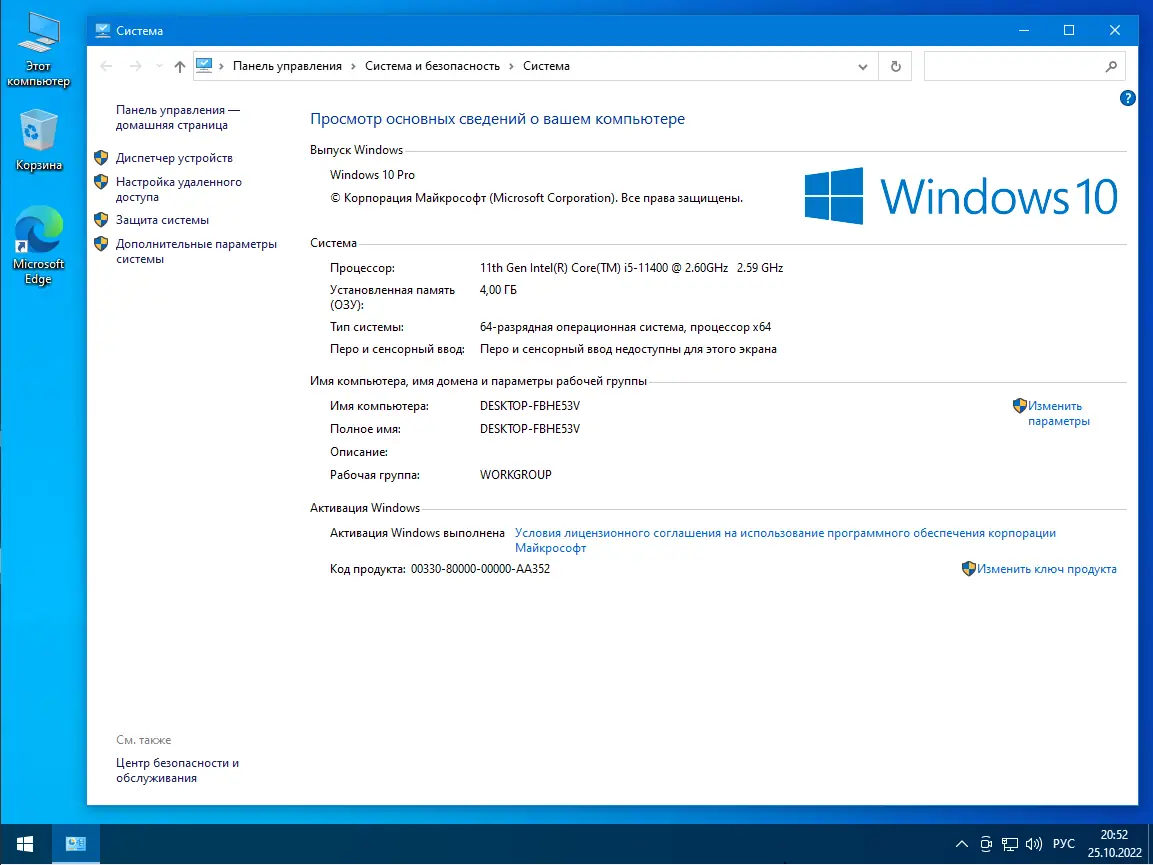Click the processor value i5-11400 text
1153x865 pixels.
(x=631, y=268)
